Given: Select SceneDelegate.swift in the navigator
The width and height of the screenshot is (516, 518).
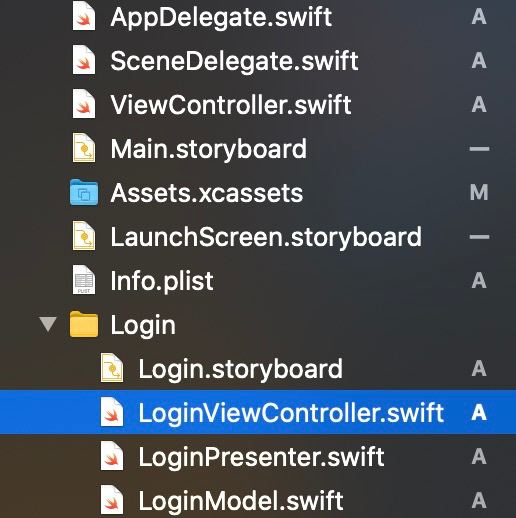Looking at the screenshot, I should (234, 61).
